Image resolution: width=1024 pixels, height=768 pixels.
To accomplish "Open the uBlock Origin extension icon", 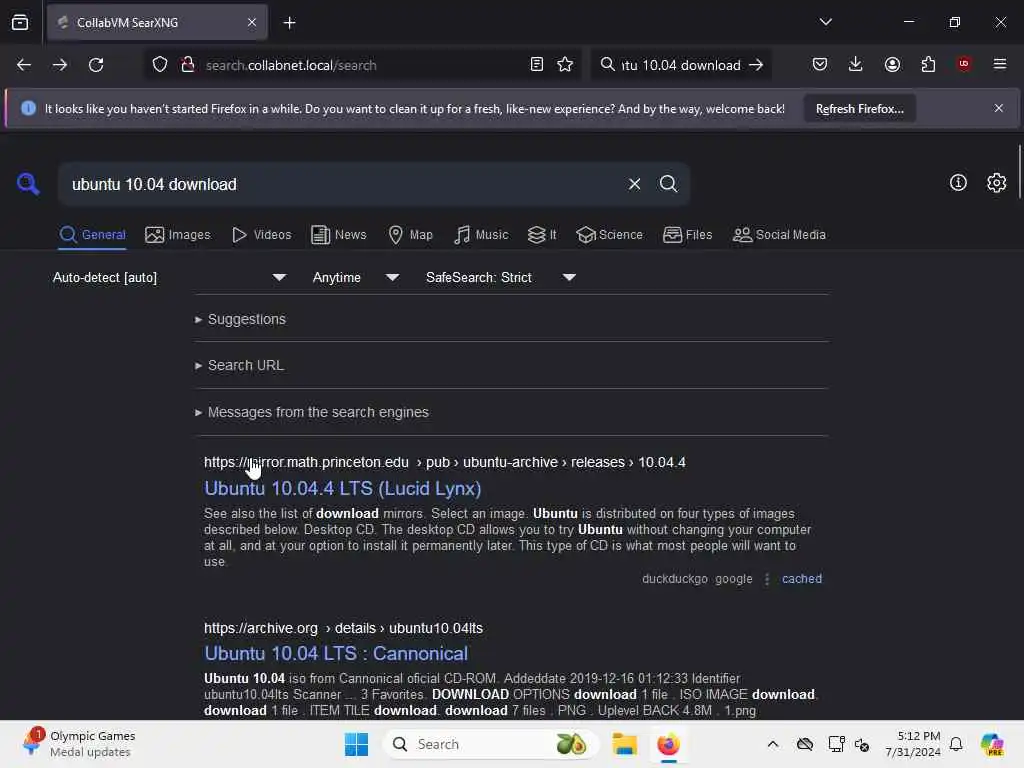I will click(964, 64).
